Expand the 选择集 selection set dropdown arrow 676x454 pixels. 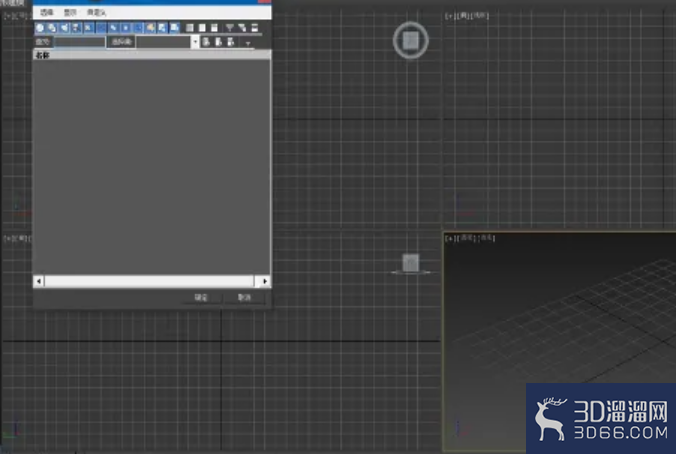(x=195, y=42)
